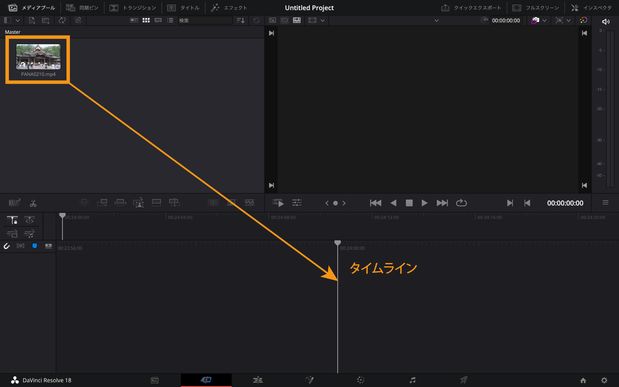The width and height of the screenshot is (619, 387).
Task: Click the sync clips icon
Action: coord(62,20)
